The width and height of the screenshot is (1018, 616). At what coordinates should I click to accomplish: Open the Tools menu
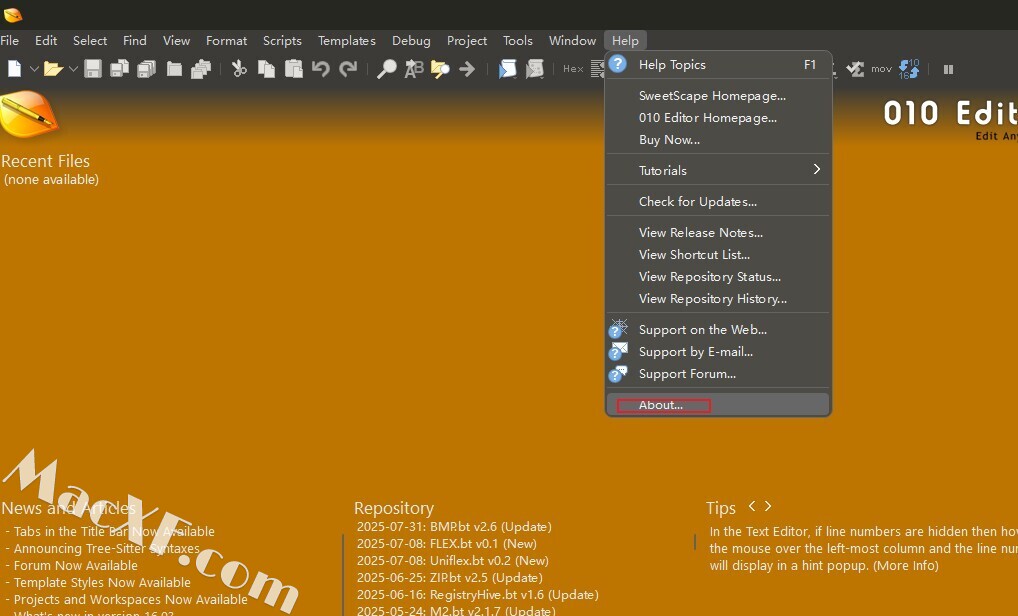pyautogui.click(x=517, y=40)
